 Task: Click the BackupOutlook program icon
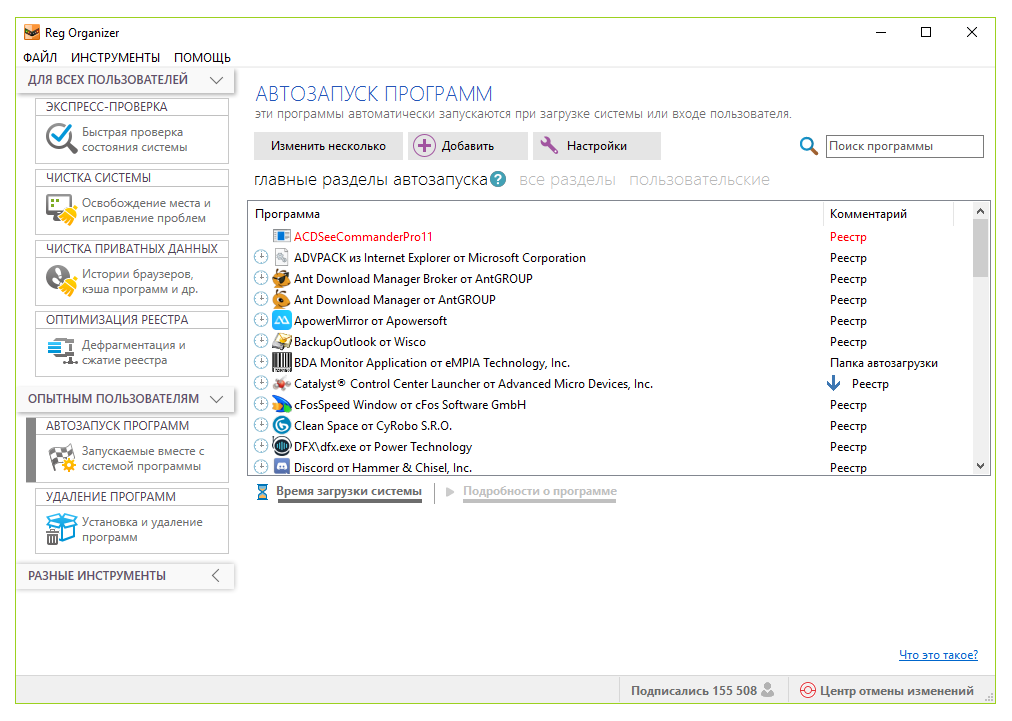point(281,341)
